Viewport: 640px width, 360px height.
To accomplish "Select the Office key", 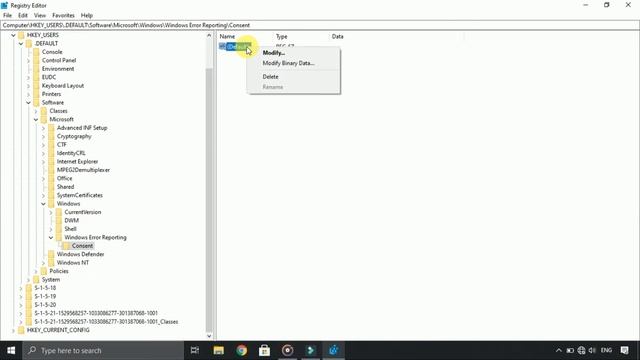I will [64, 178].
